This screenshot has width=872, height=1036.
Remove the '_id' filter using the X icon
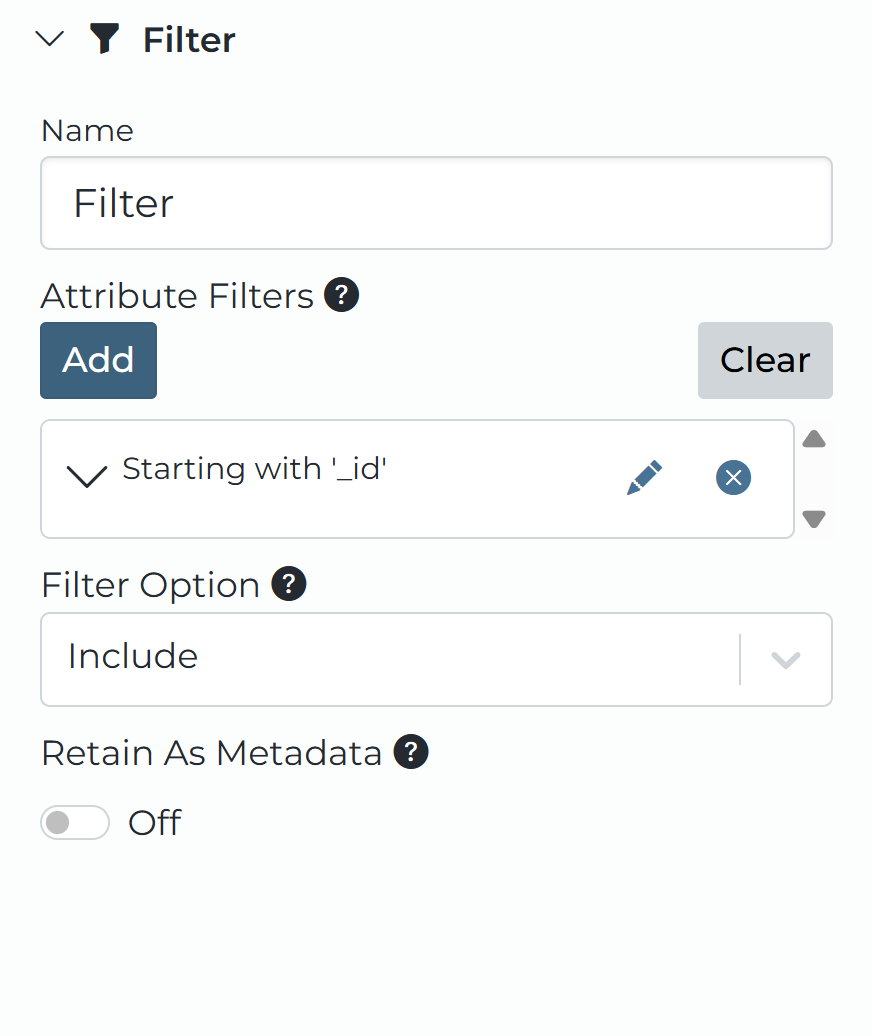pos(733,478)
